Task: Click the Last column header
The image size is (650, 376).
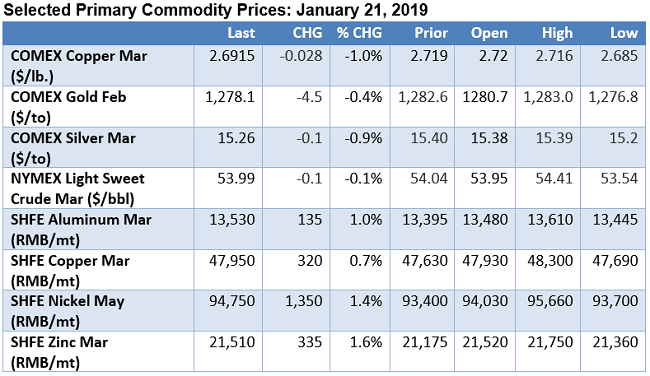Action: pos(241,33)
